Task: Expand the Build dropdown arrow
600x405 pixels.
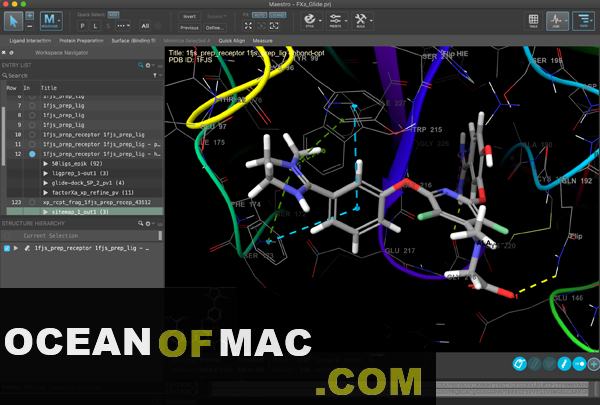Action: point(371,20)
